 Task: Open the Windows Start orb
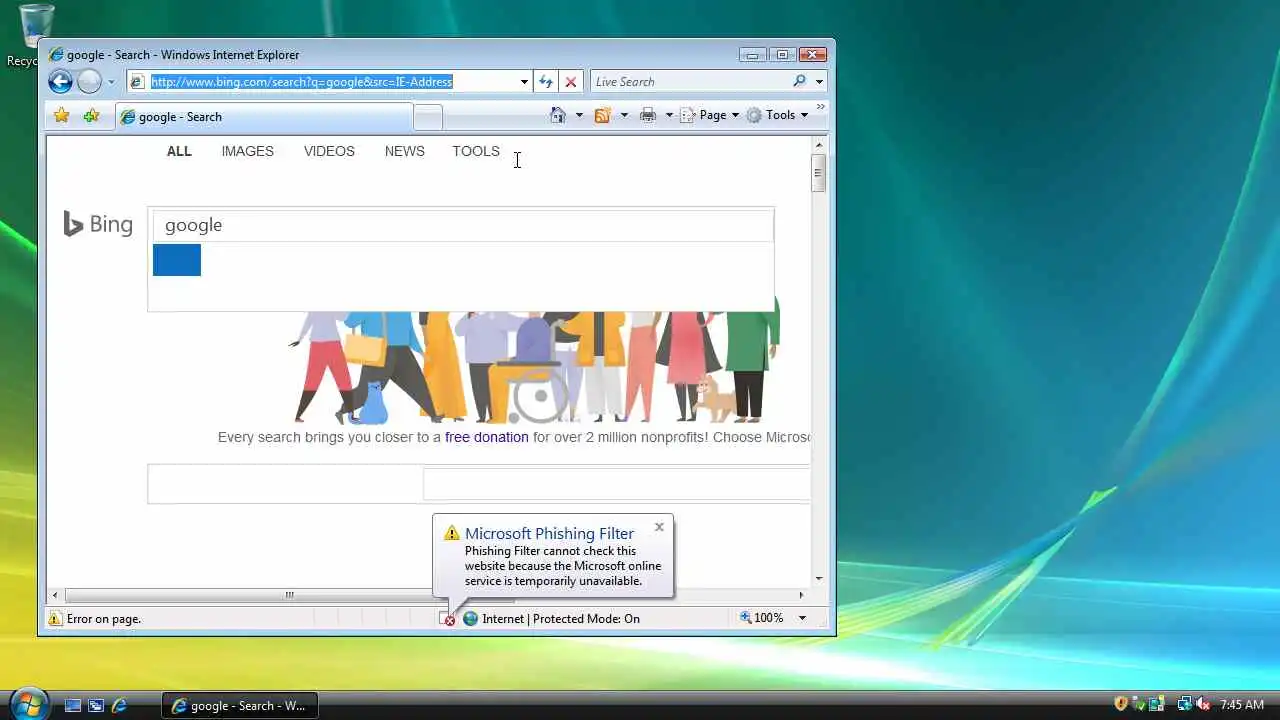(x=27, y=703)
